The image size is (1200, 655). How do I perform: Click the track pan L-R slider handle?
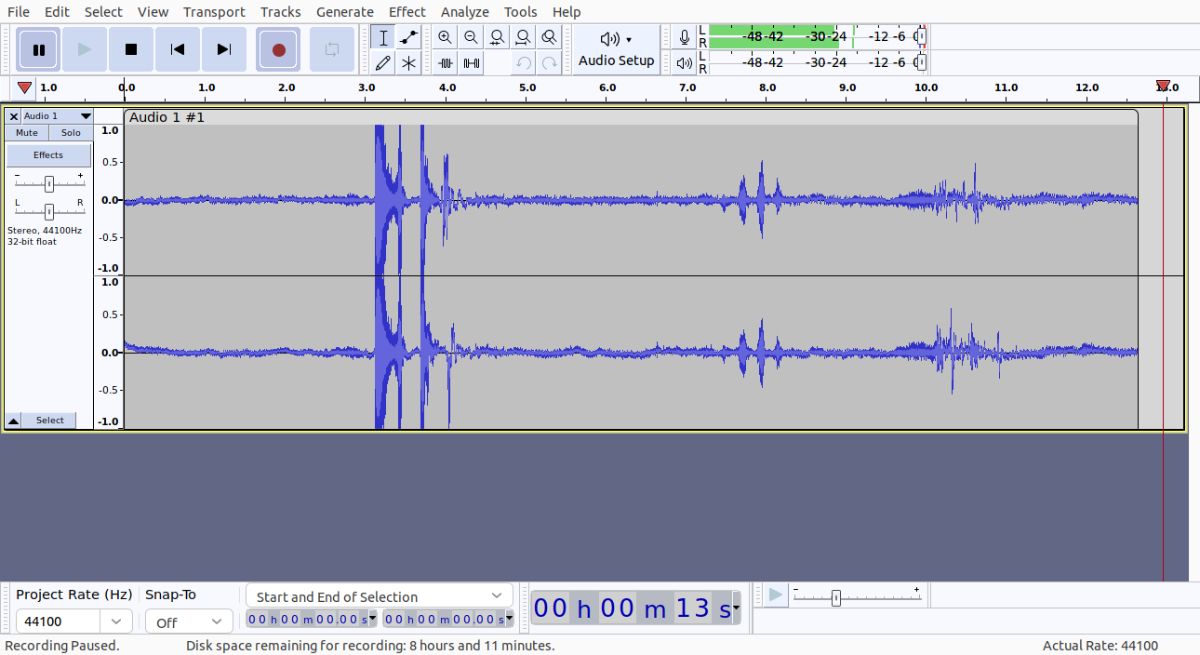48,211
